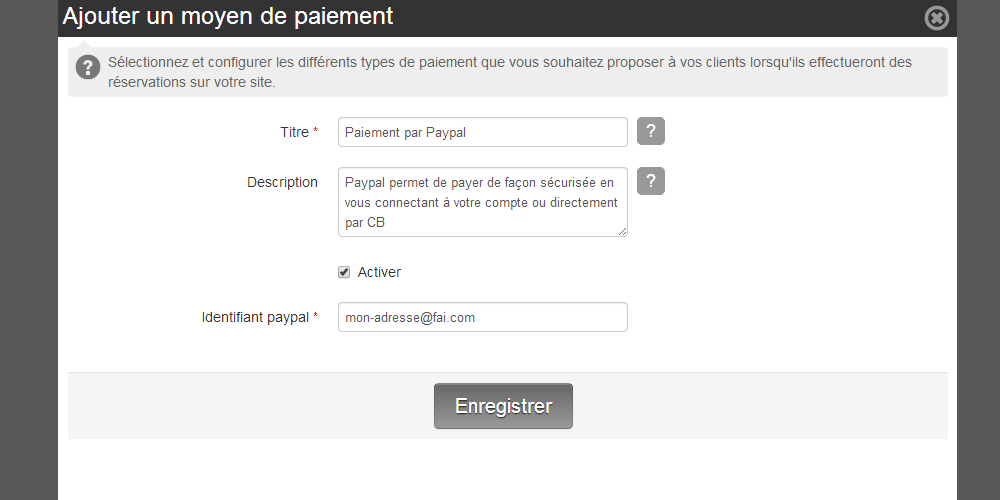1000x500 pixels.
Task: Uncheck the Activer checkbox
Action: [344, 272]
